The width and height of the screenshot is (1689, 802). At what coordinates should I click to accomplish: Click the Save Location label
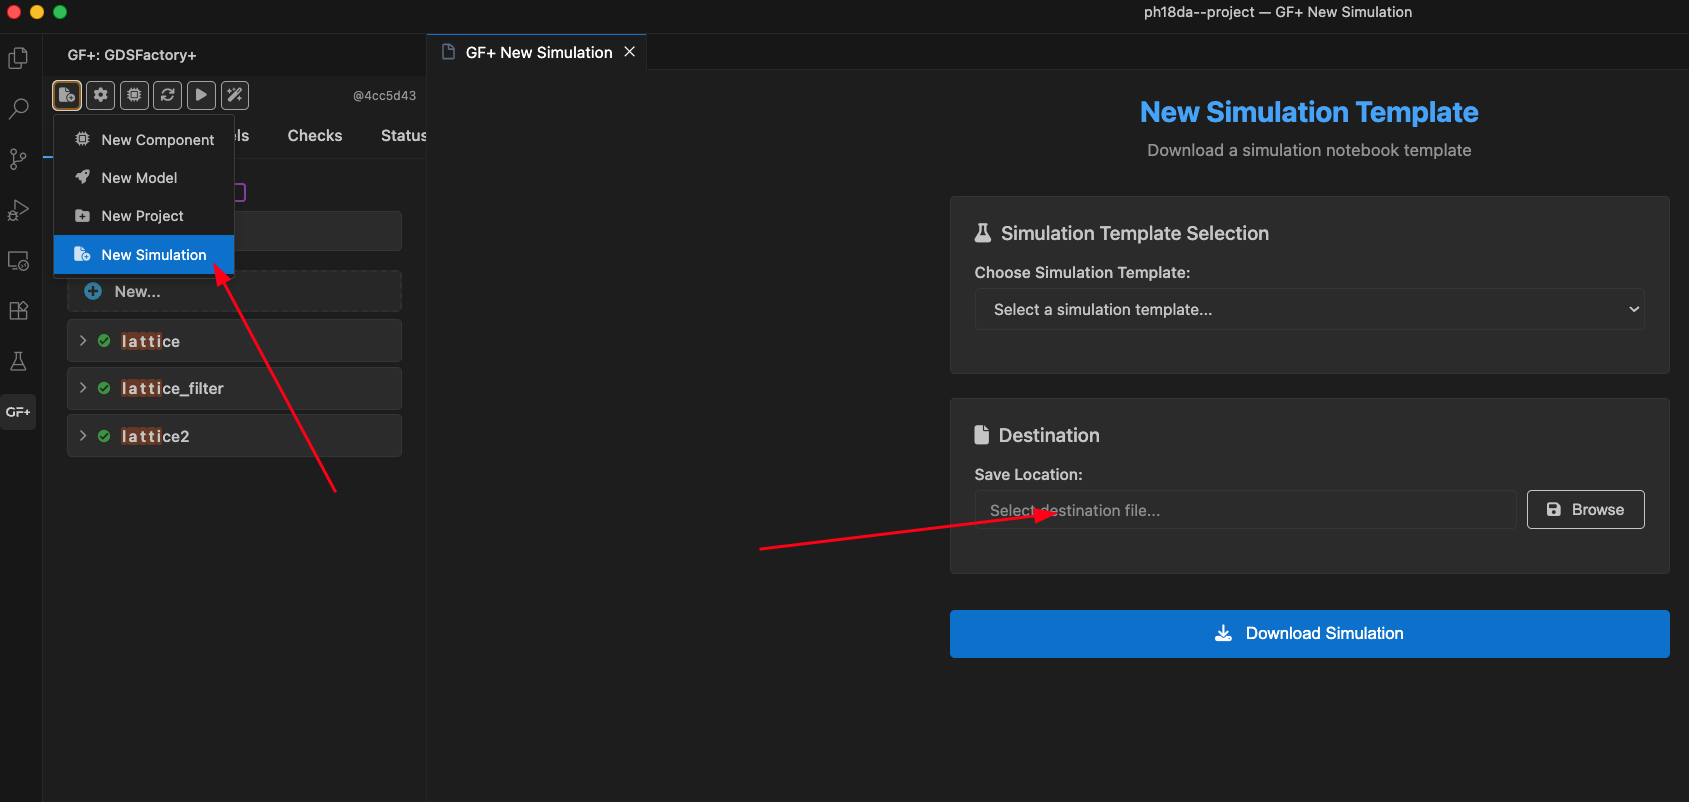1028,475
